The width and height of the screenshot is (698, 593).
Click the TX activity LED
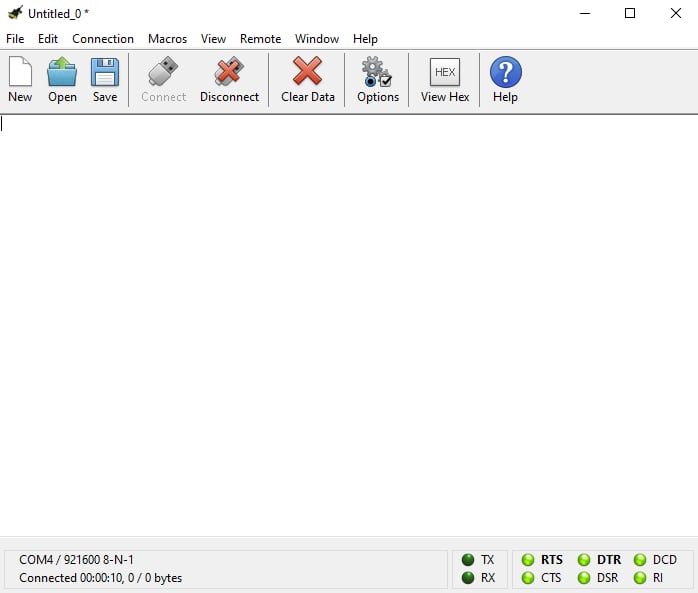click(468, 559)
